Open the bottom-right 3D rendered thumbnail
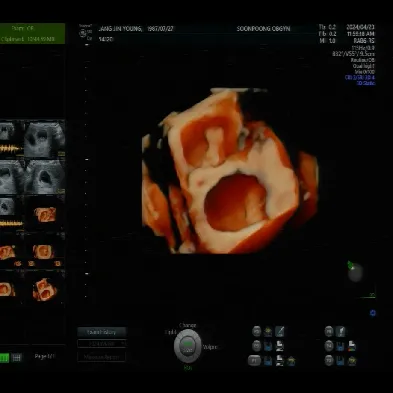This screenshot has height=393, width=393. coord(45,288)
